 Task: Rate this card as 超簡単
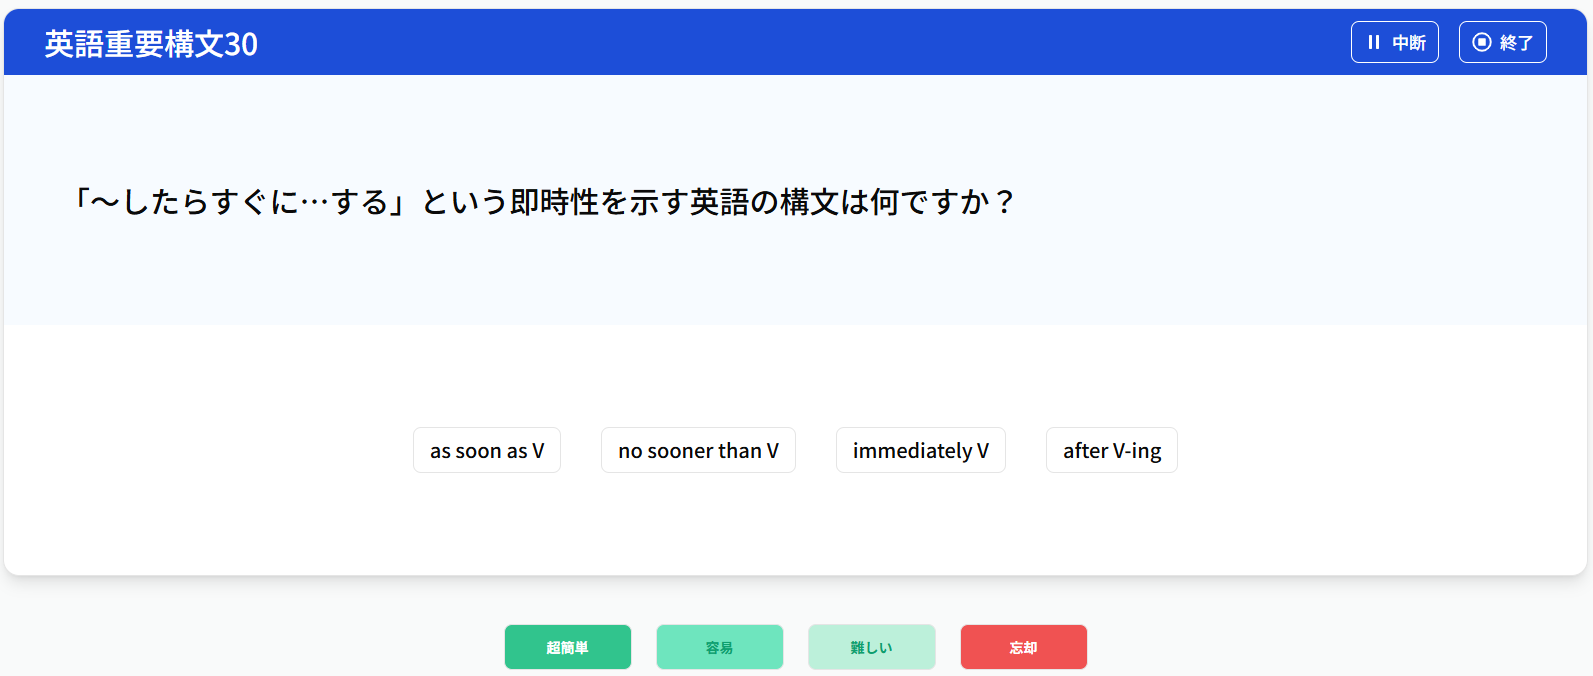pos(567,647)
